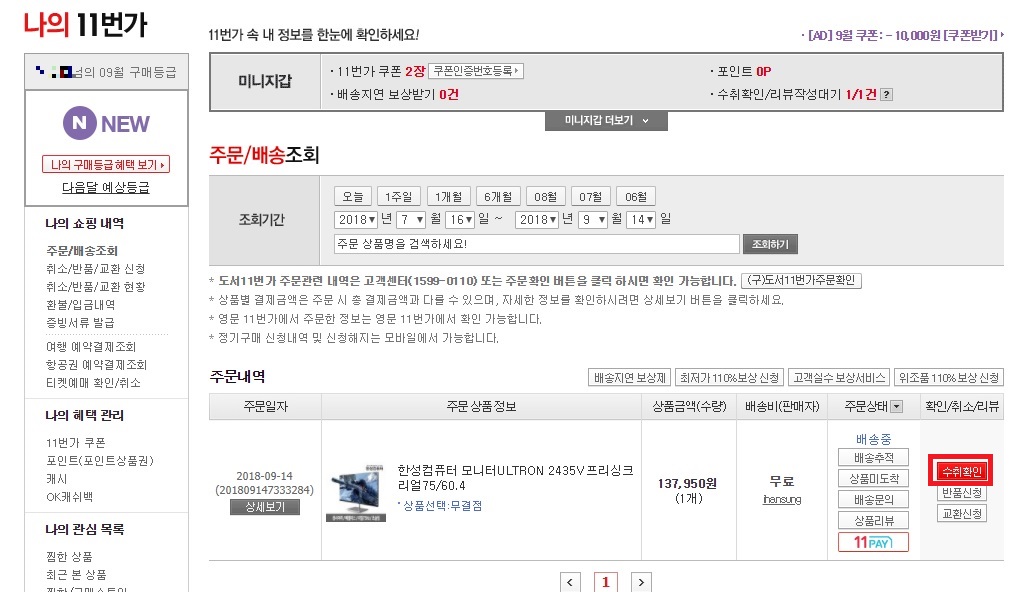Open the end month dropdown showing 9
Viewport: 1010px width, 592px height.
[593, 220]
